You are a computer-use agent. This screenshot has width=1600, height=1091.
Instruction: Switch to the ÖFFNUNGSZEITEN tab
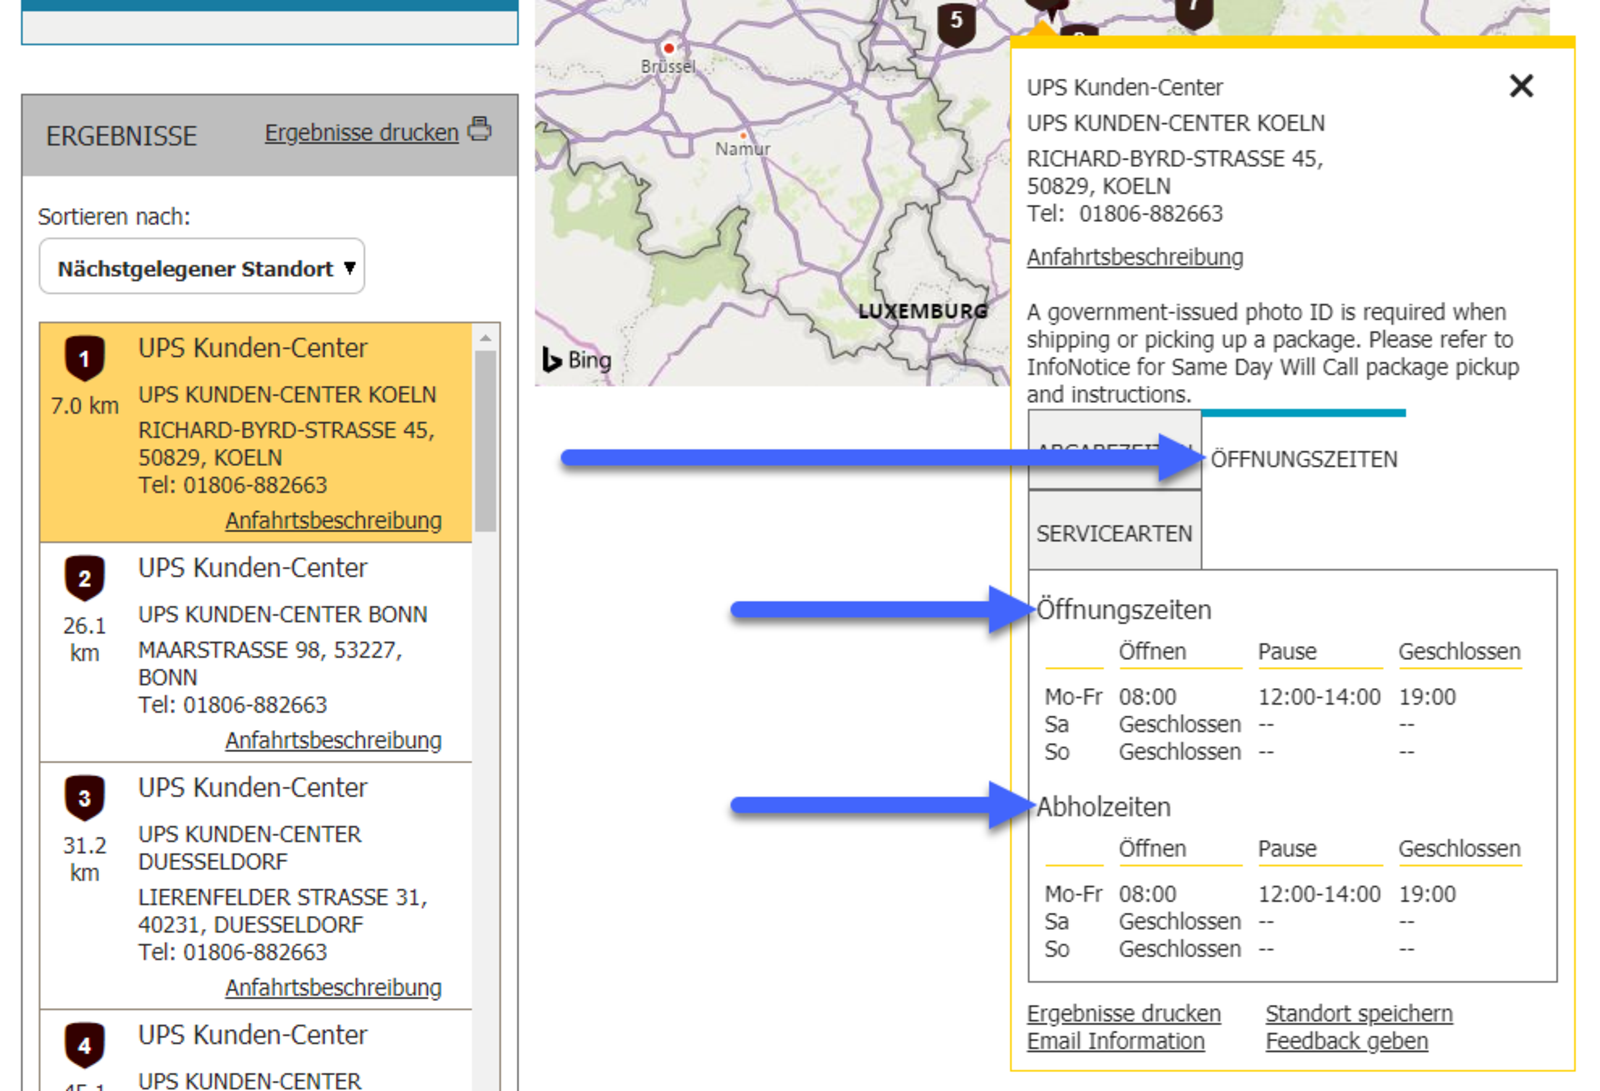[x=1303, y=459]
